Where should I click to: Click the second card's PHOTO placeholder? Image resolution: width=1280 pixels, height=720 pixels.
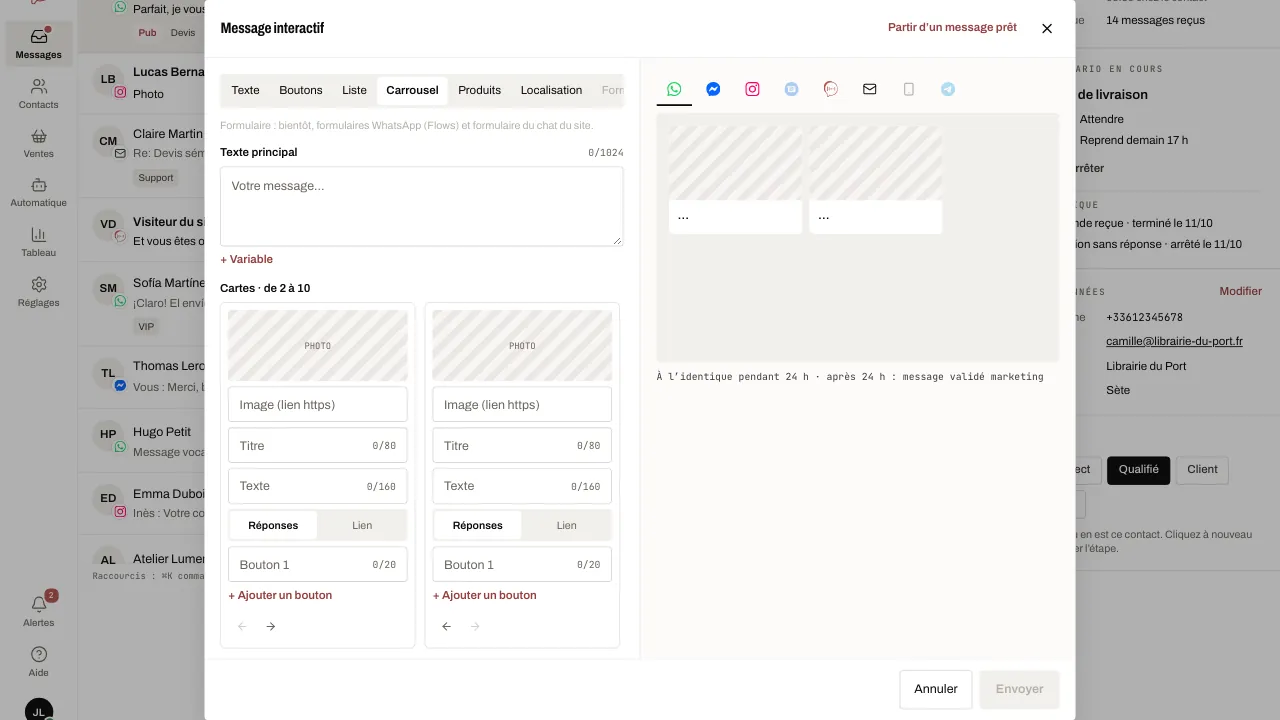522,345
